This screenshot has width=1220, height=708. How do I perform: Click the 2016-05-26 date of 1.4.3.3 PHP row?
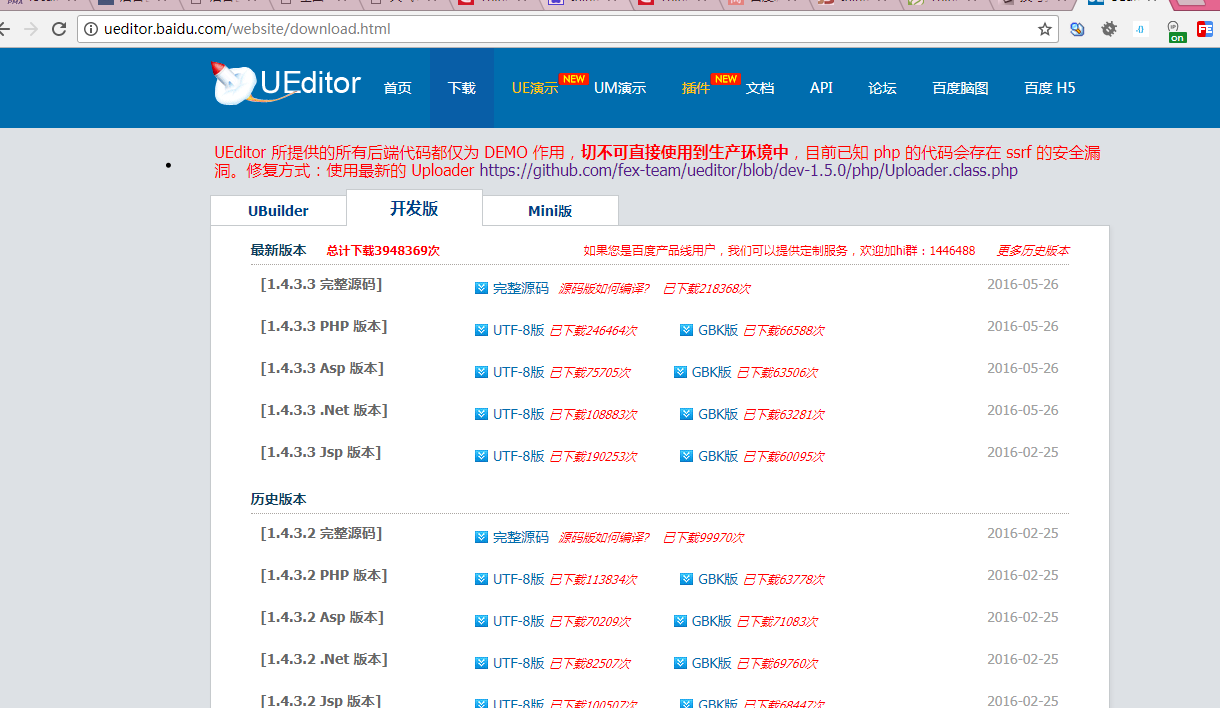click(1022, 327)
